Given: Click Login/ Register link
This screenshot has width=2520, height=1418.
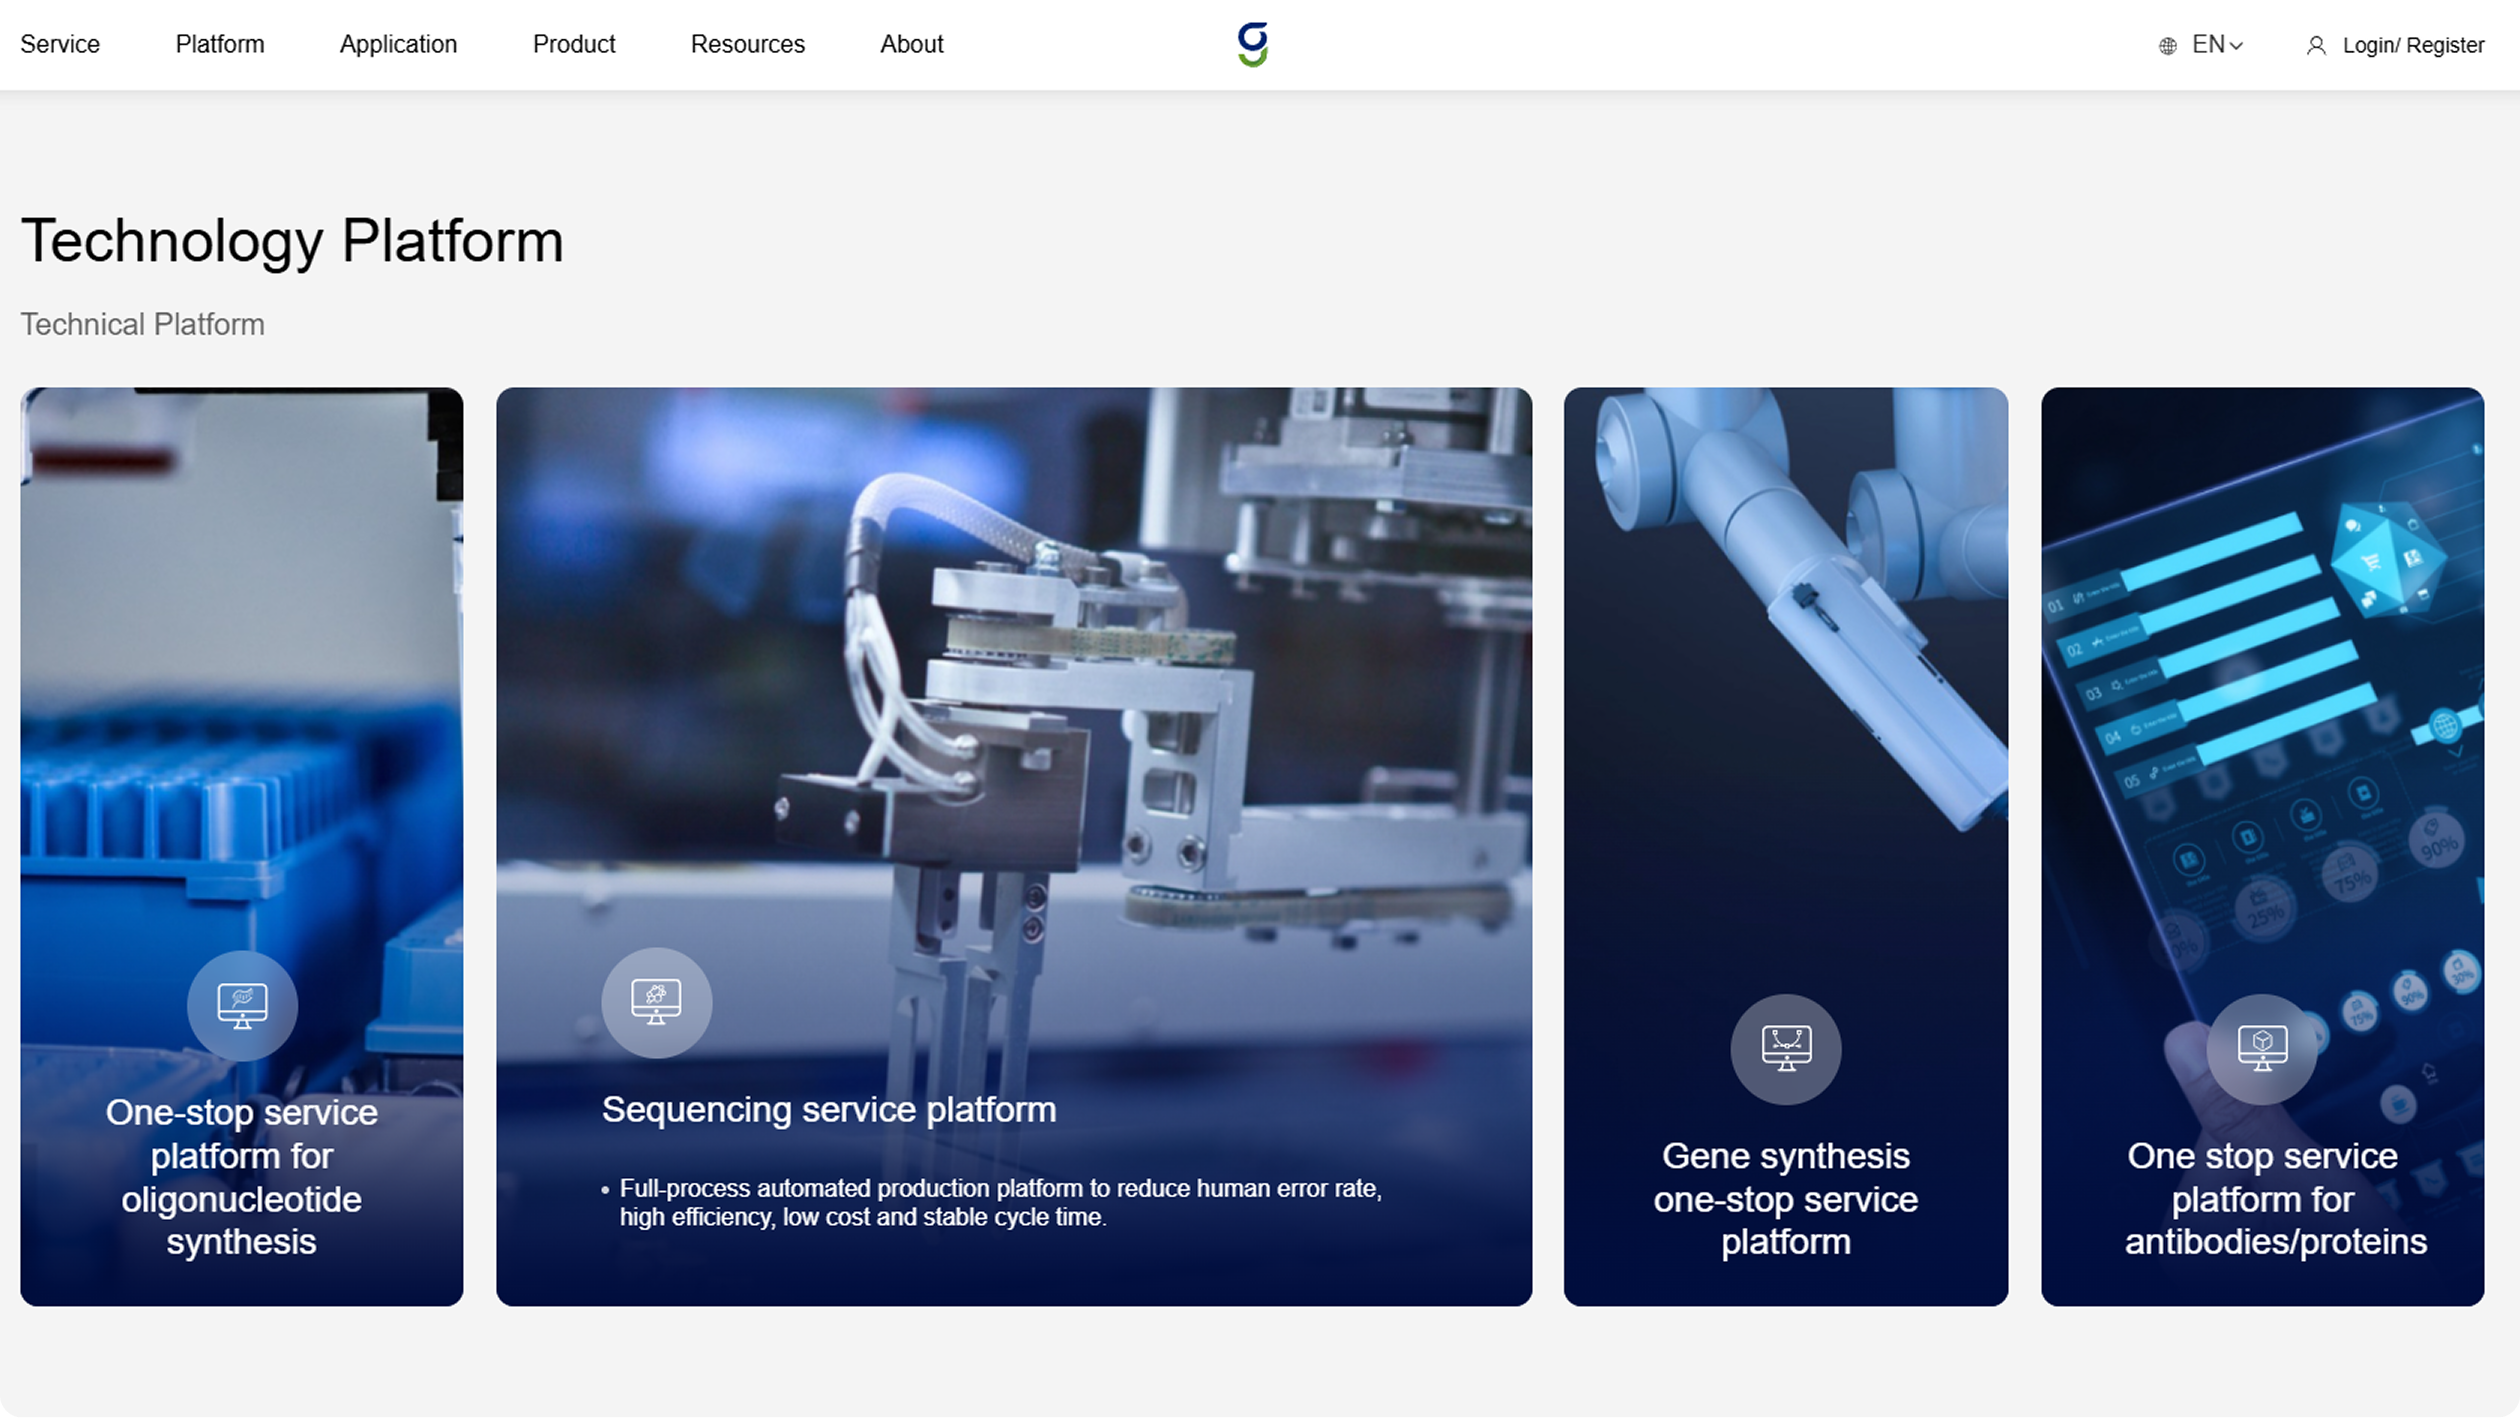Looking at the screenshot, I should pos(2412,46).
